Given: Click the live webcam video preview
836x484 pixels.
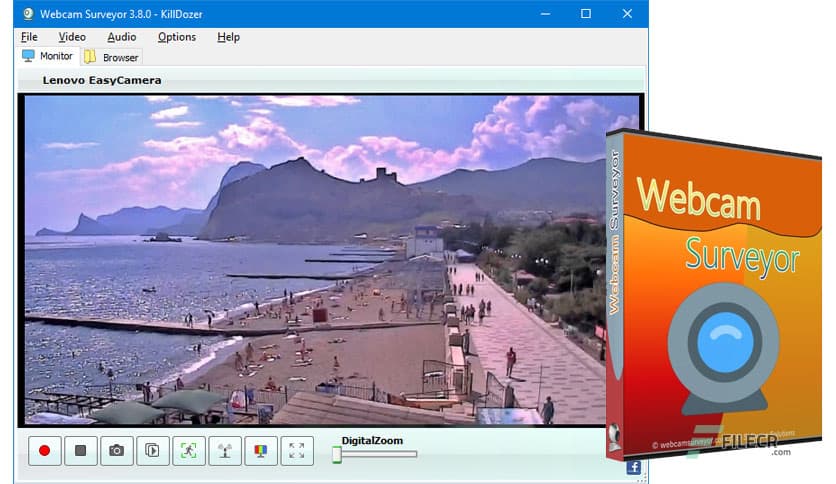Looking at the screenshot, I should click(331, 260).
